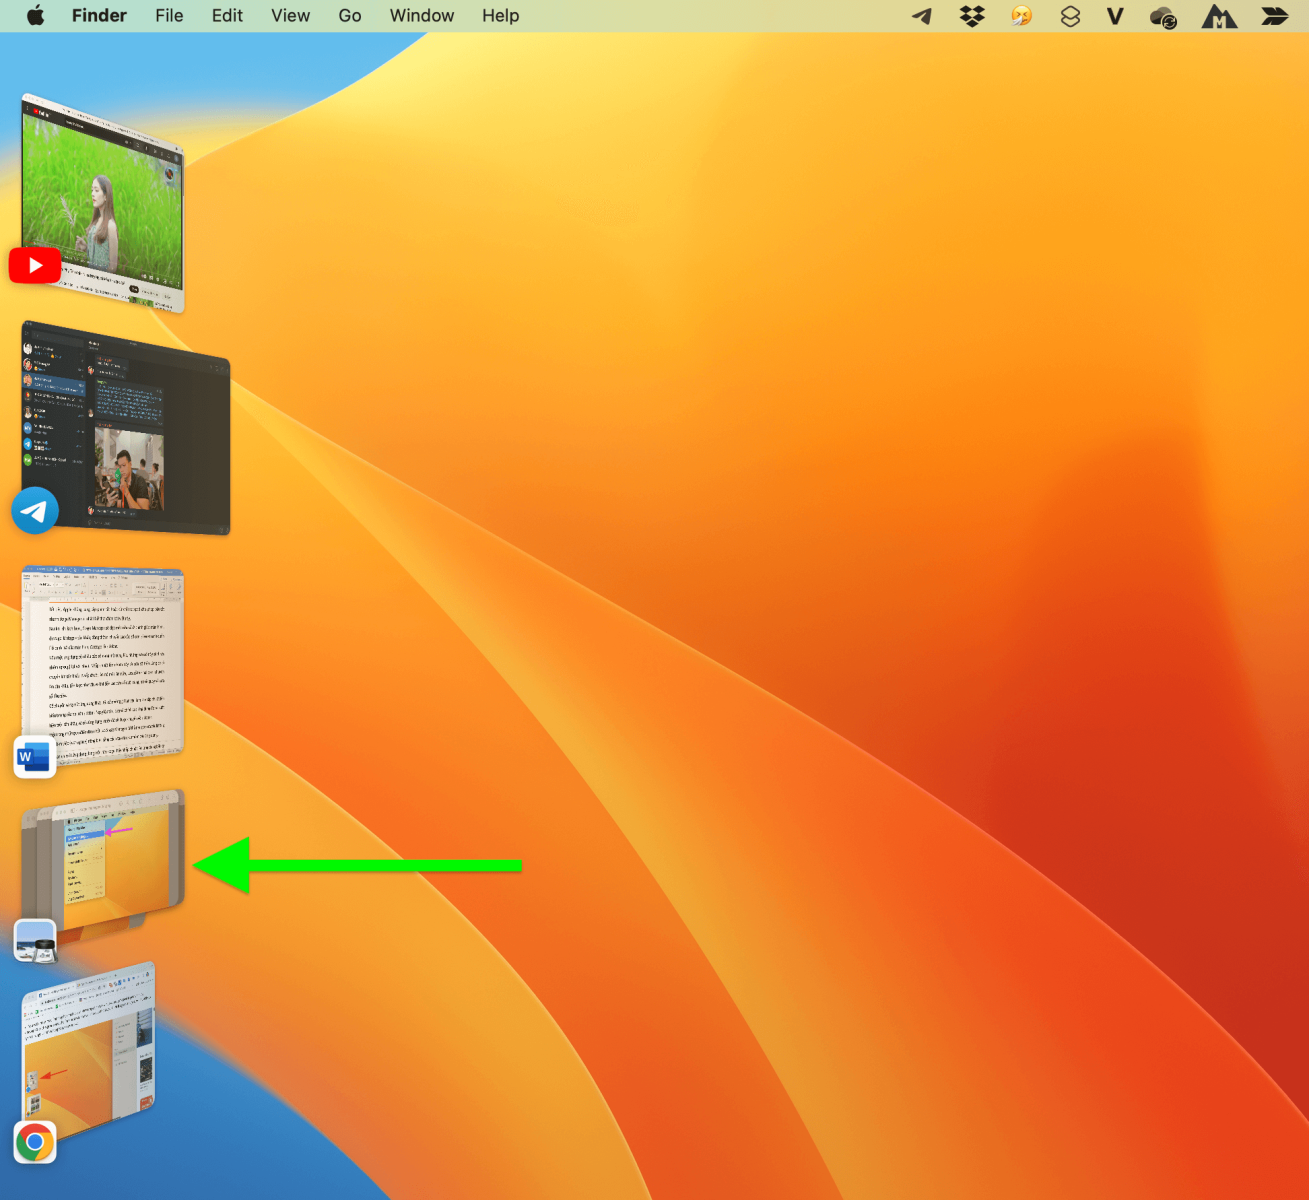The image size is (1309, 1200).
Task: Open the cloud sync menu bar icon
Action: click(x=1162, y=16)
